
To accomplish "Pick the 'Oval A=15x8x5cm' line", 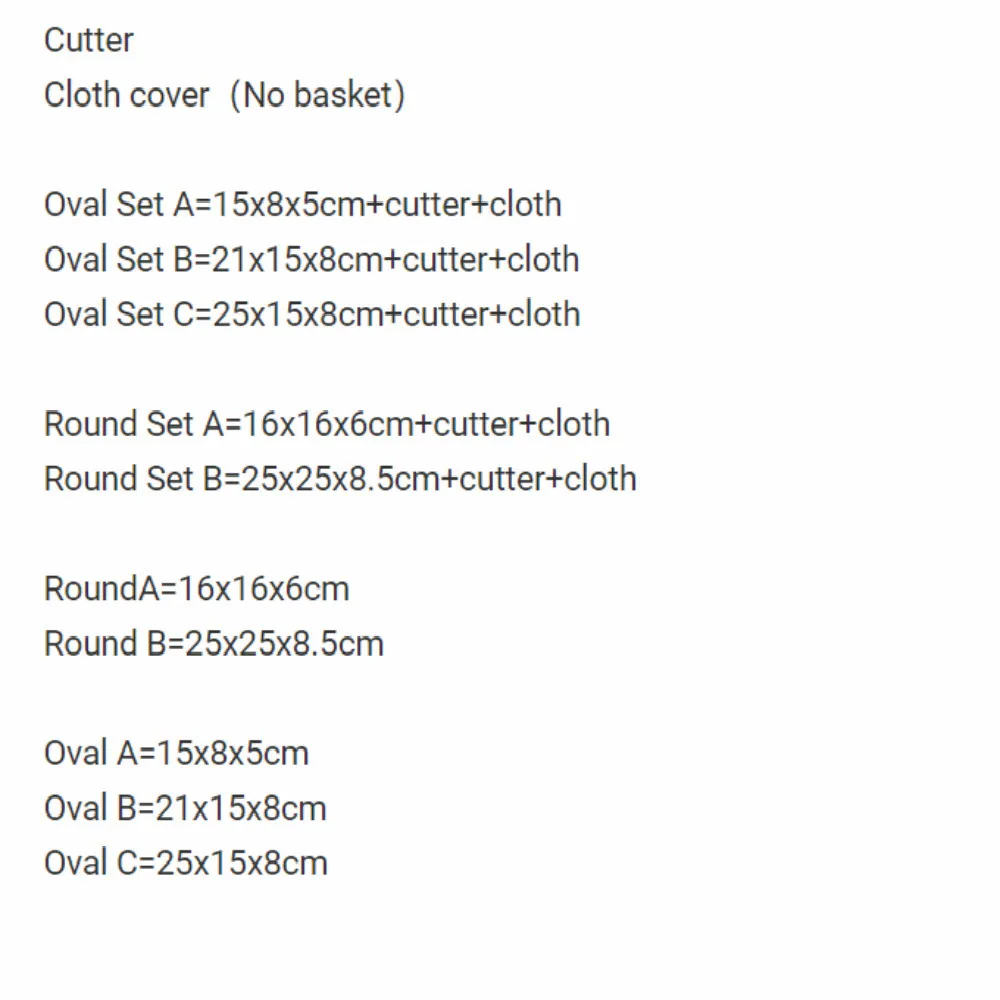I will coord(176,753).
